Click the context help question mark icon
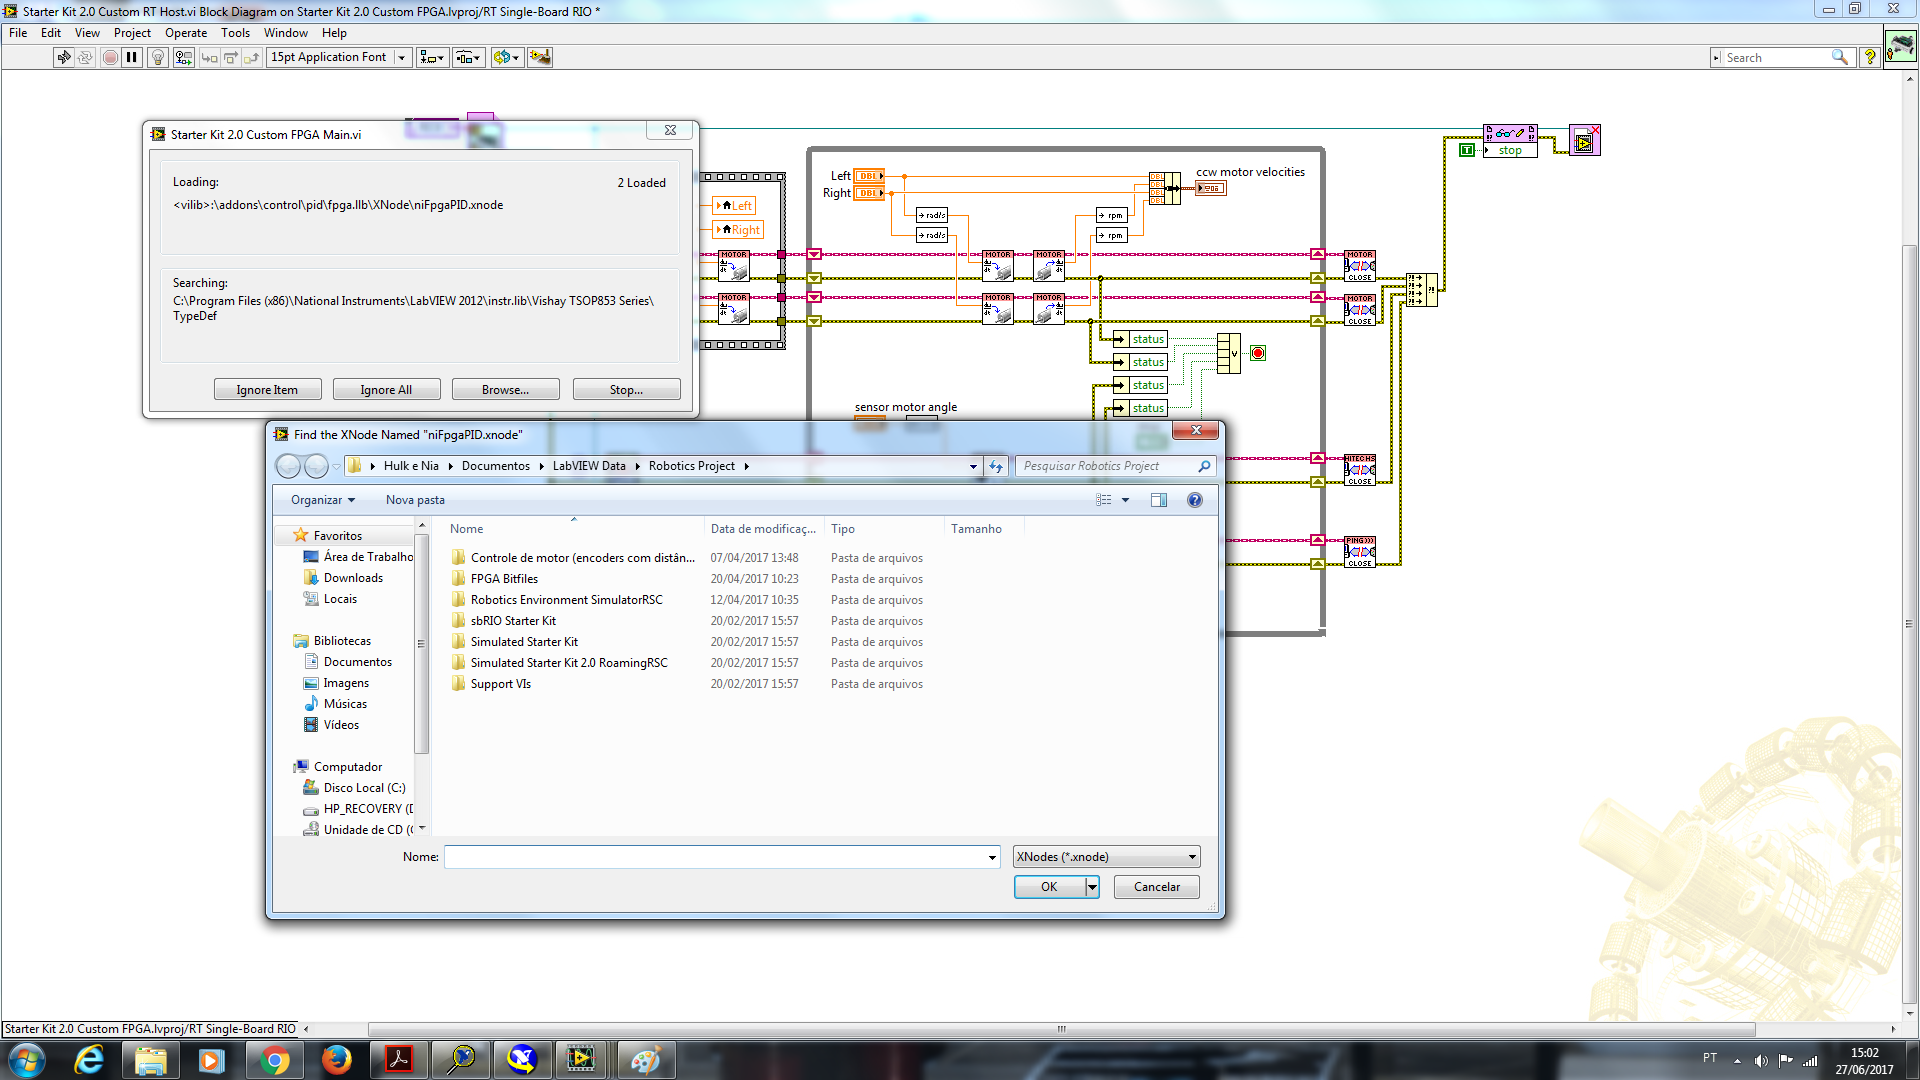 pyautogui.click(x=1869, y=57)
